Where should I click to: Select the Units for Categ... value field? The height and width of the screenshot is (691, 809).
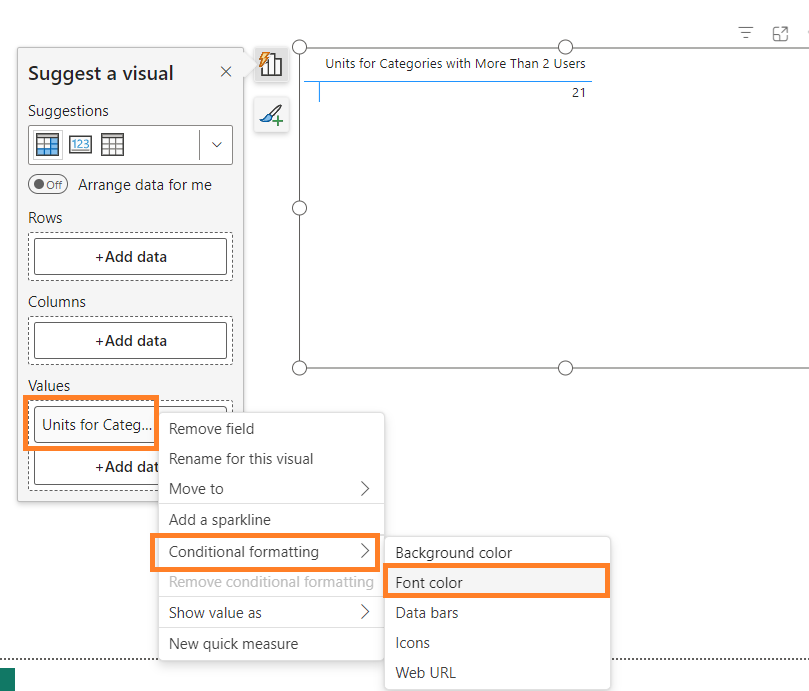[94, 425]
